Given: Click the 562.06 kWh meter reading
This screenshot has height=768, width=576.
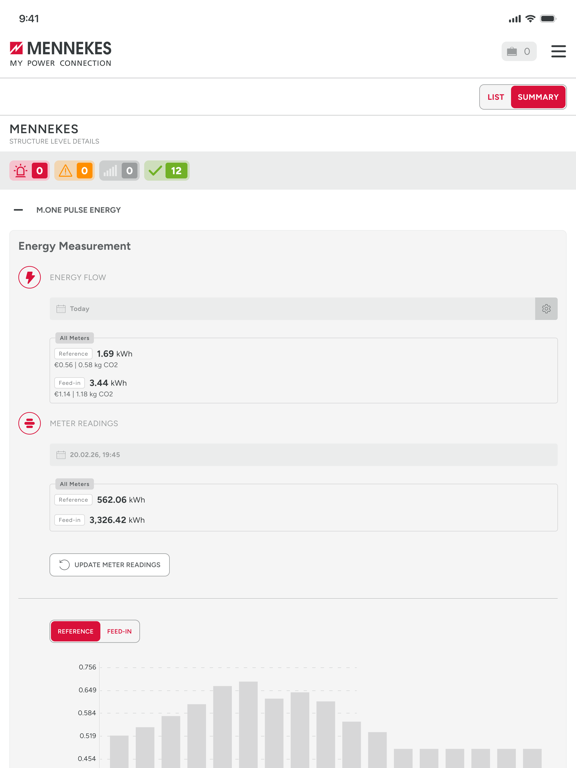Looking at the screenshot, I should coord(121,500).
